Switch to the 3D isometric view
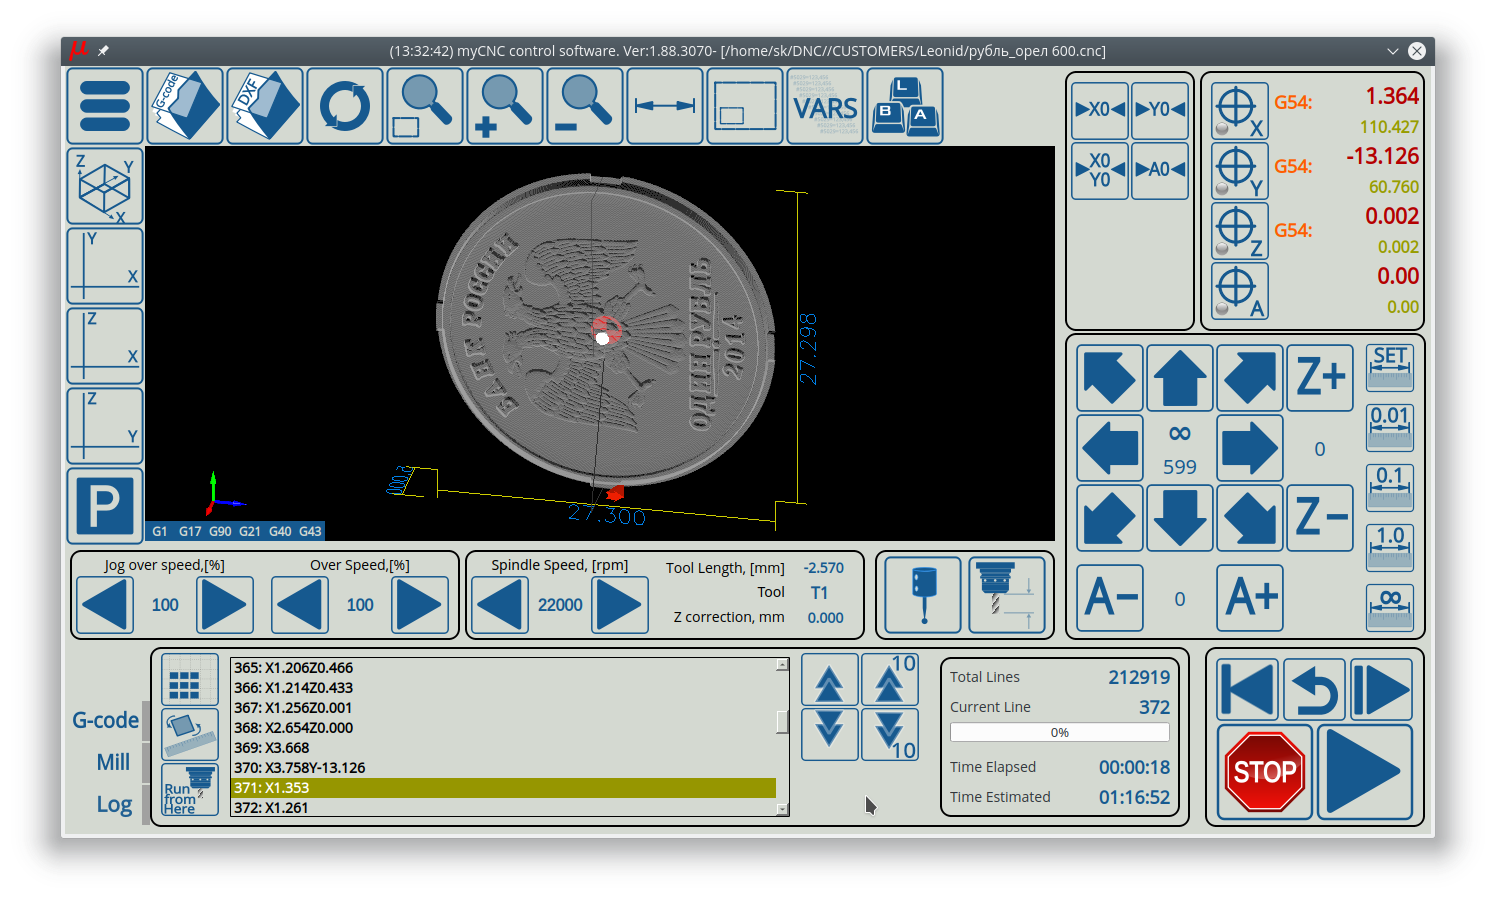This screenshot has width=1496, height=899. pos(105,186)
